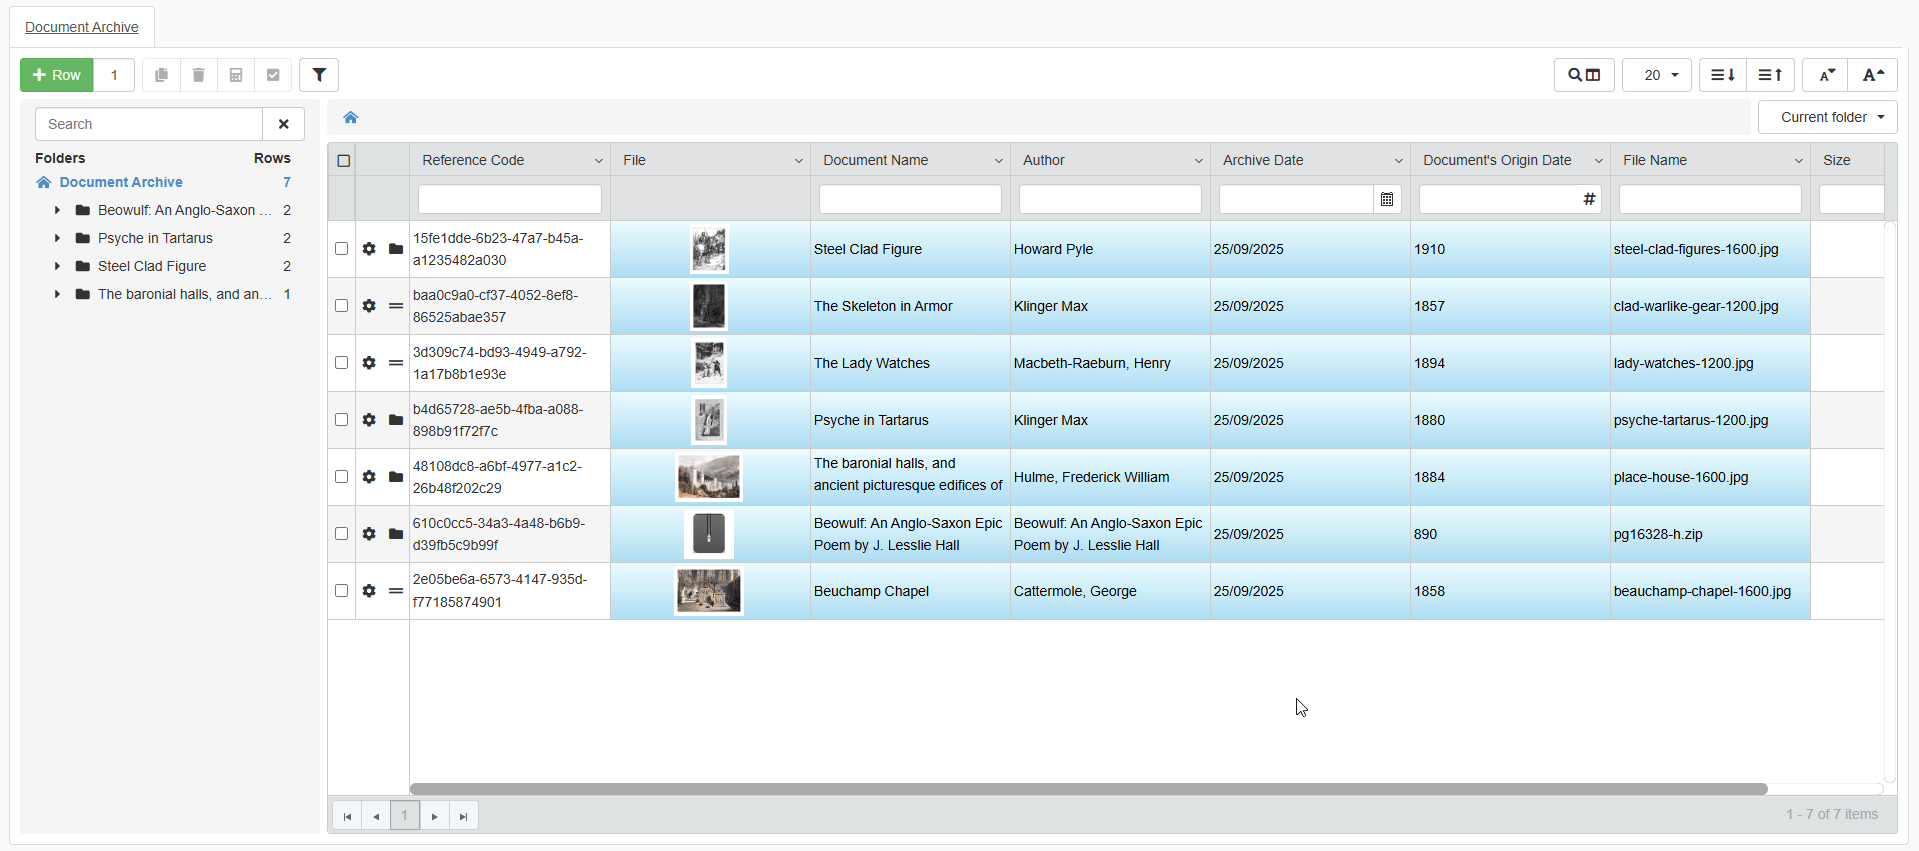Go to the next page
This screenshot has width=1919, height=851.
434,816
